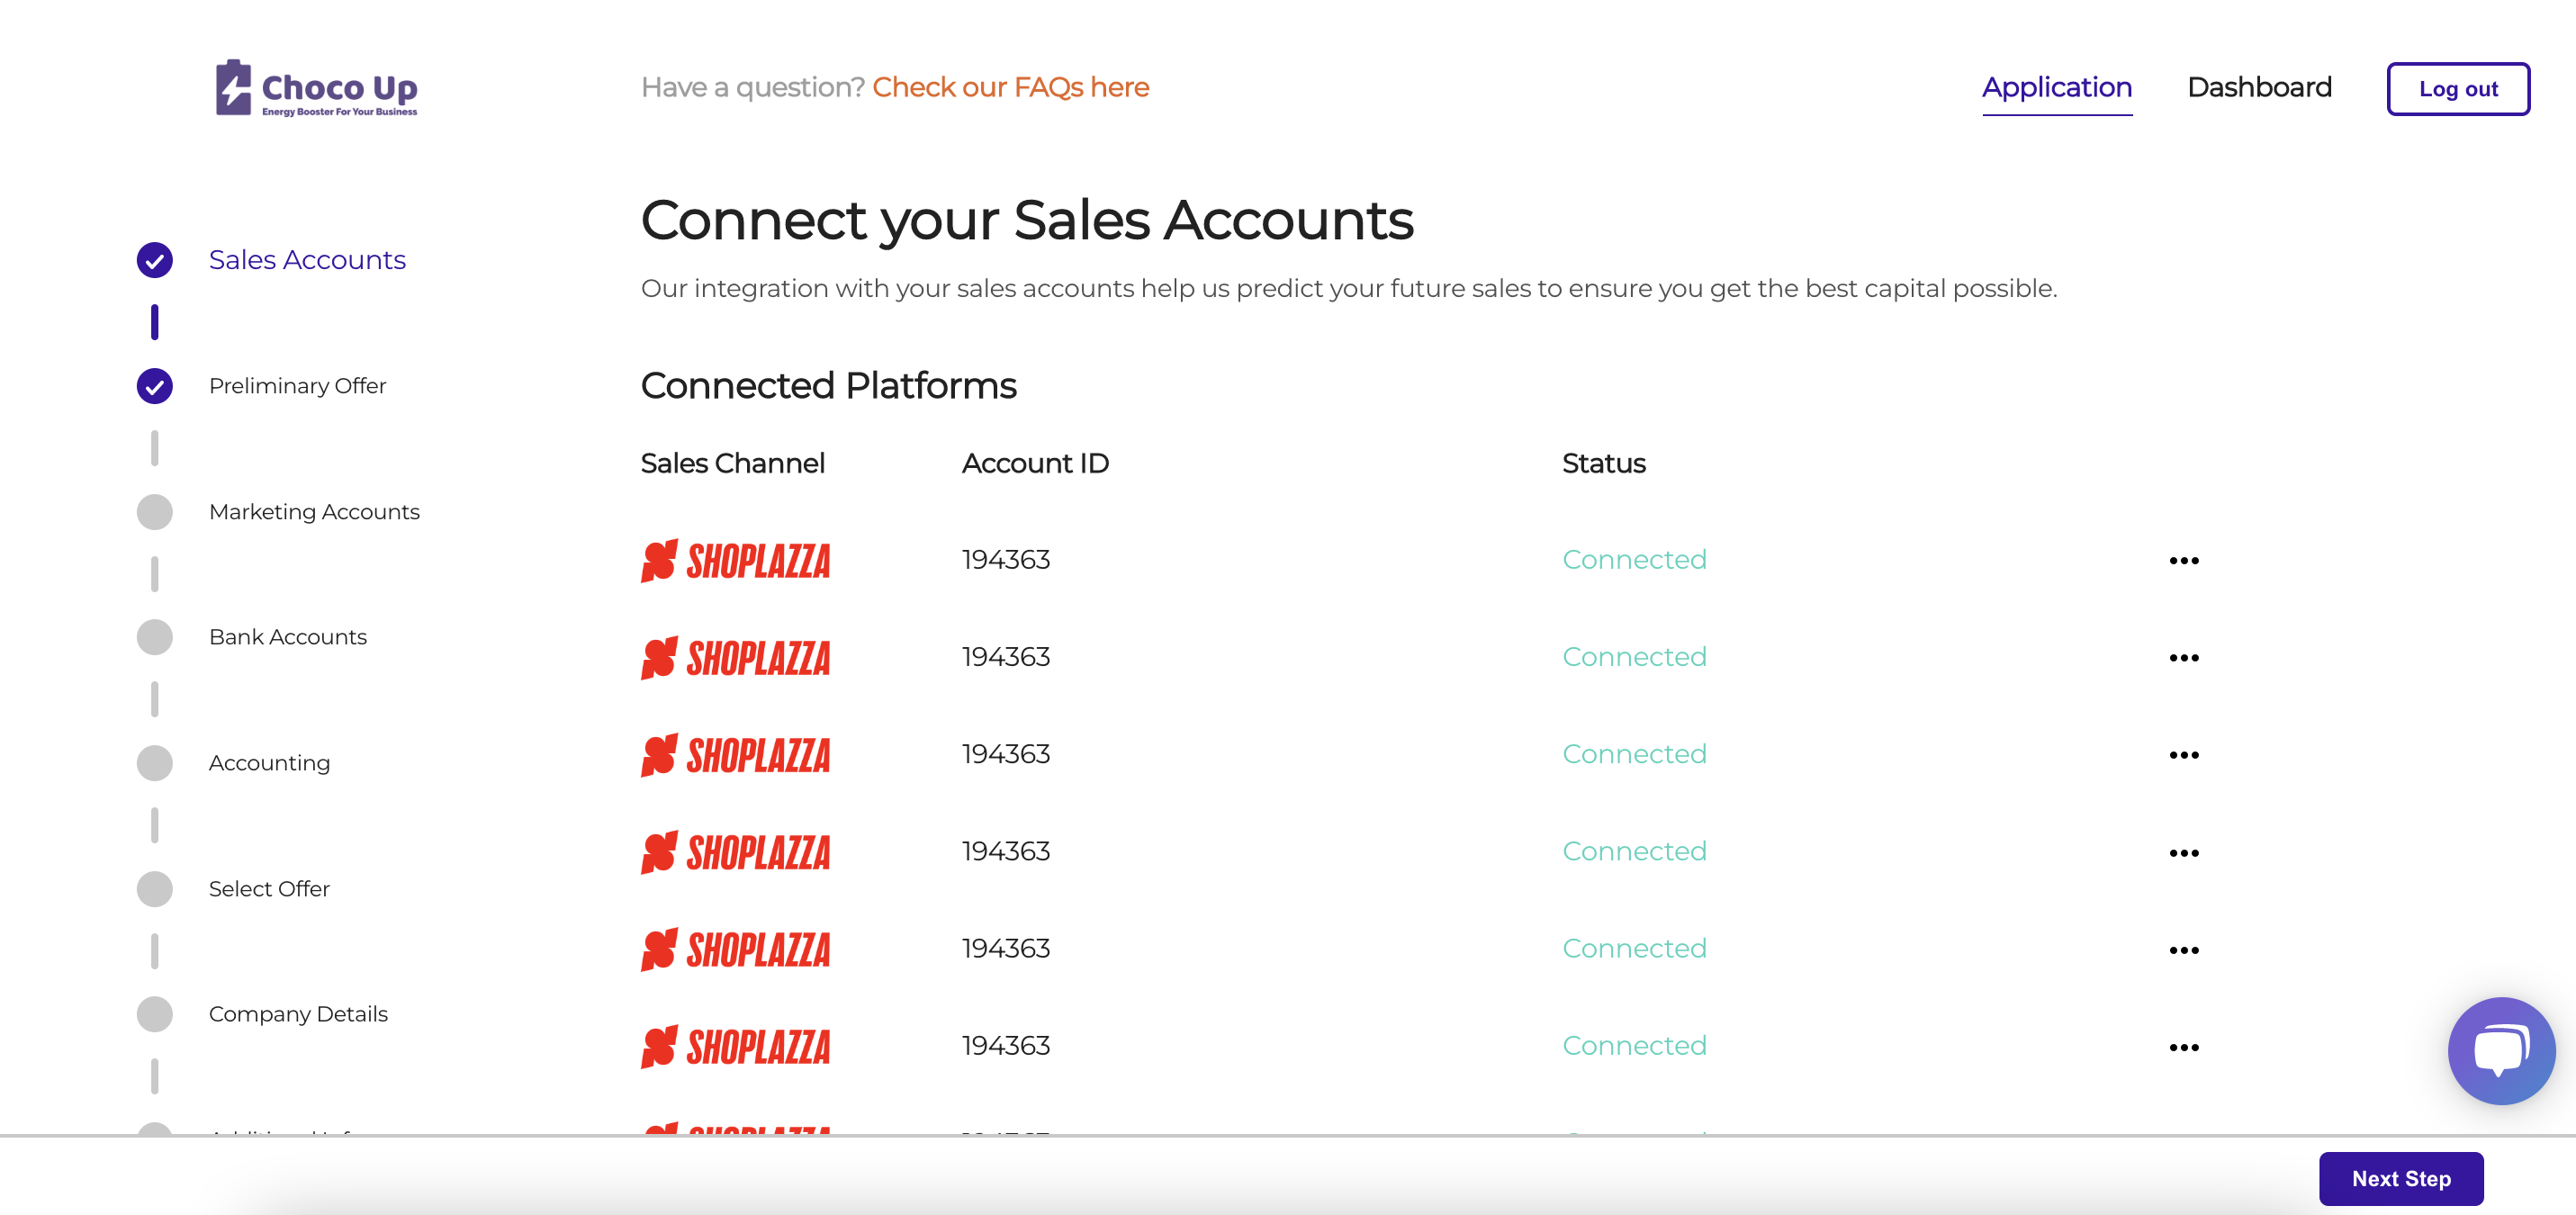Viewport: 2576px width, 1215px height.
Task: Select the Marketing Accounts step circle
Action: point(154,512)
